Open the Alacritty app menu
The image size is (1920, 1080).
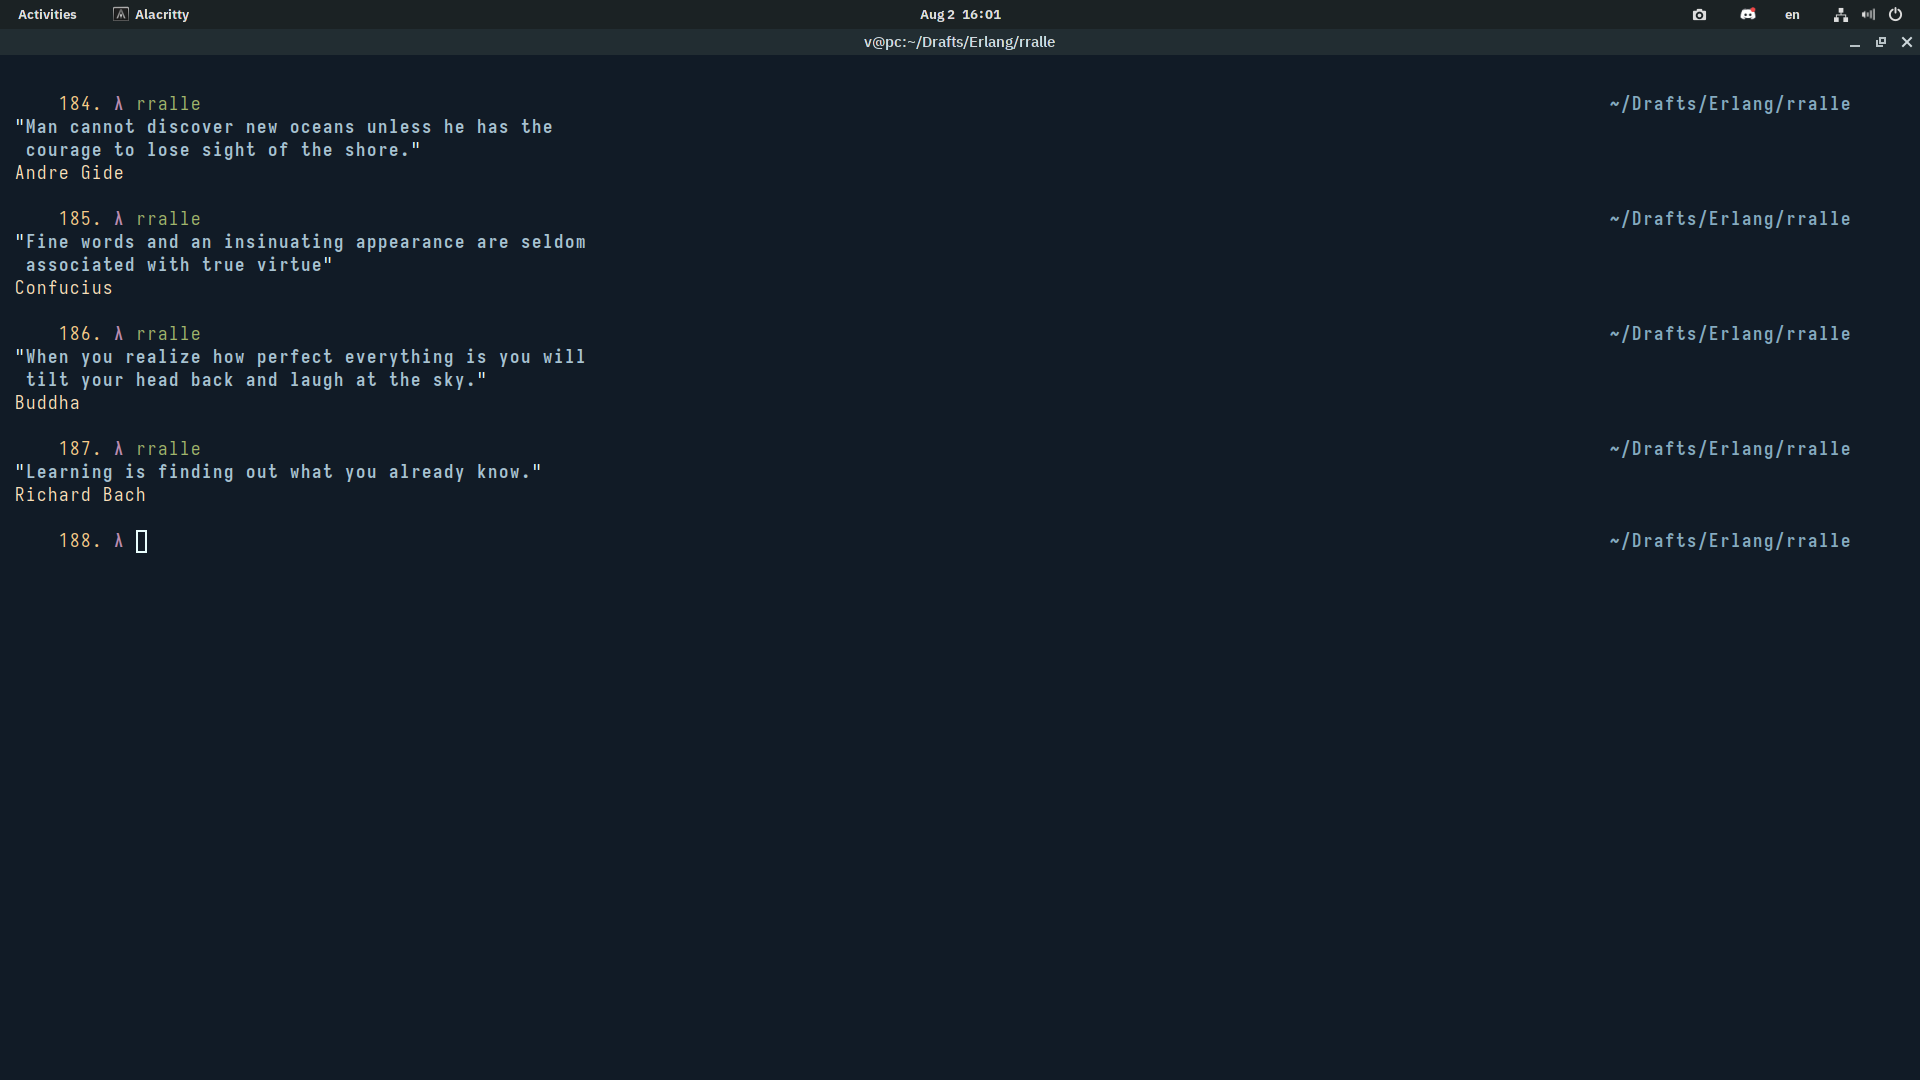[x=161, y=14]
